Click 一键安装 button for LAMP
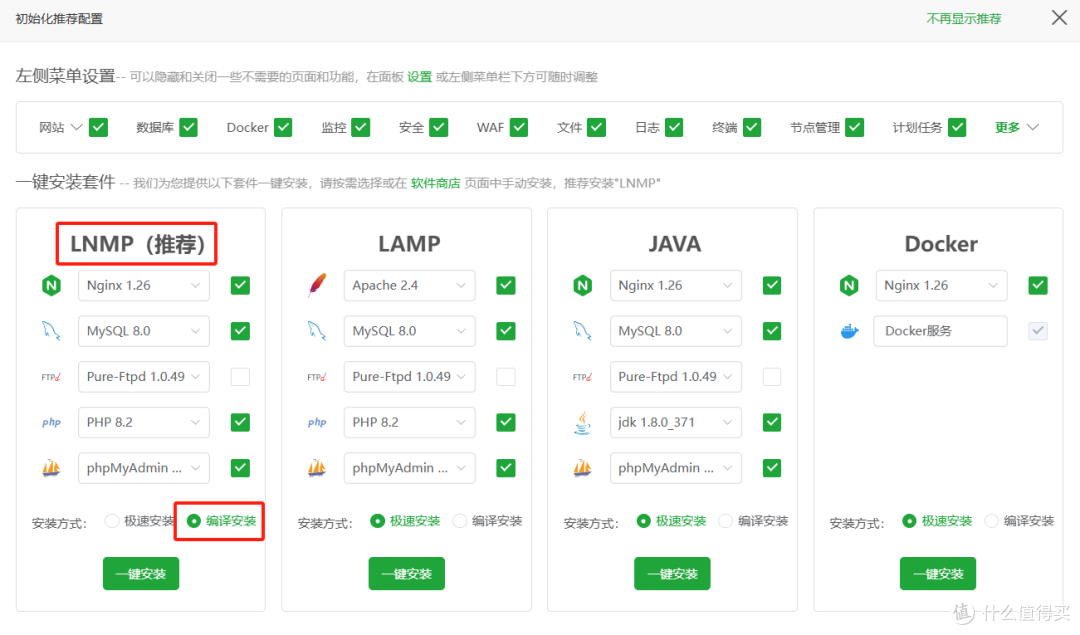 tap(406, 574)
